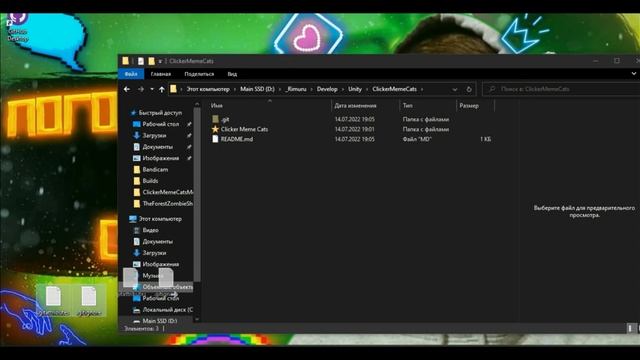
Task: Refresh the ClickerMemeCats folder view
Action: (469, 89)
